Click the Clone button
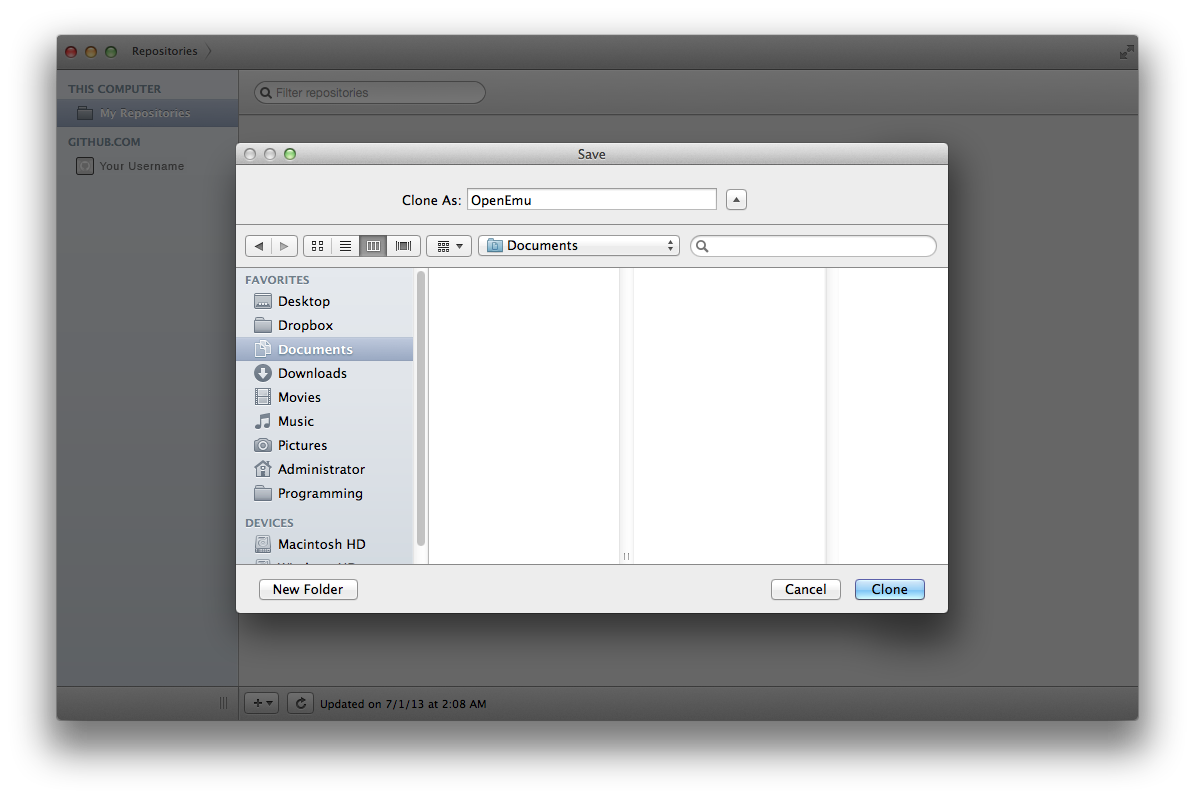This screenshot has height=799, width=1195. 889,589
